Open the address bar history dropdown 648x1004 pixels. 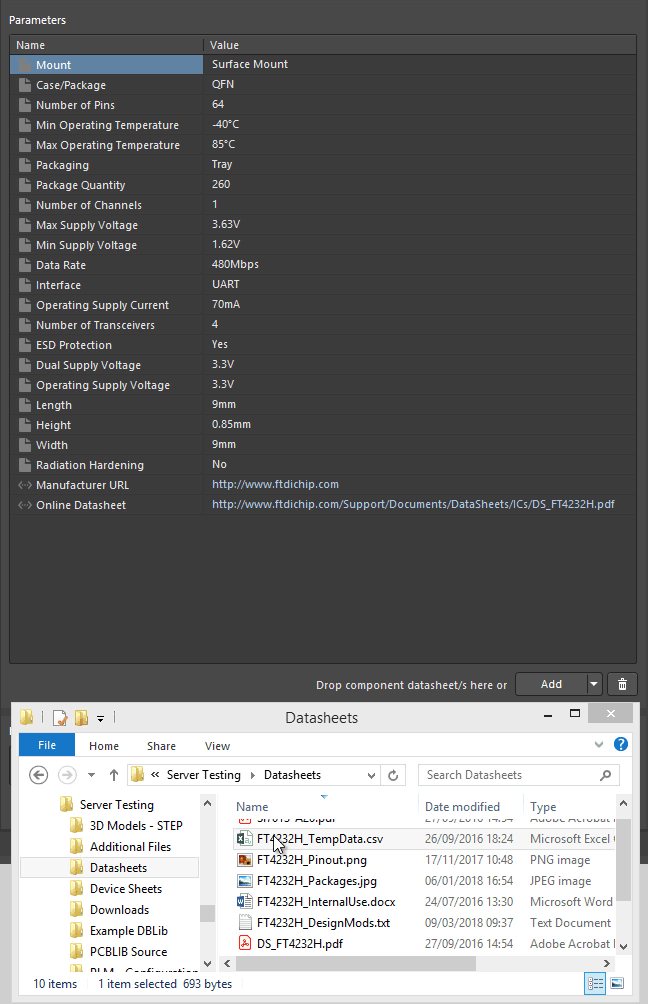point(371,775)
